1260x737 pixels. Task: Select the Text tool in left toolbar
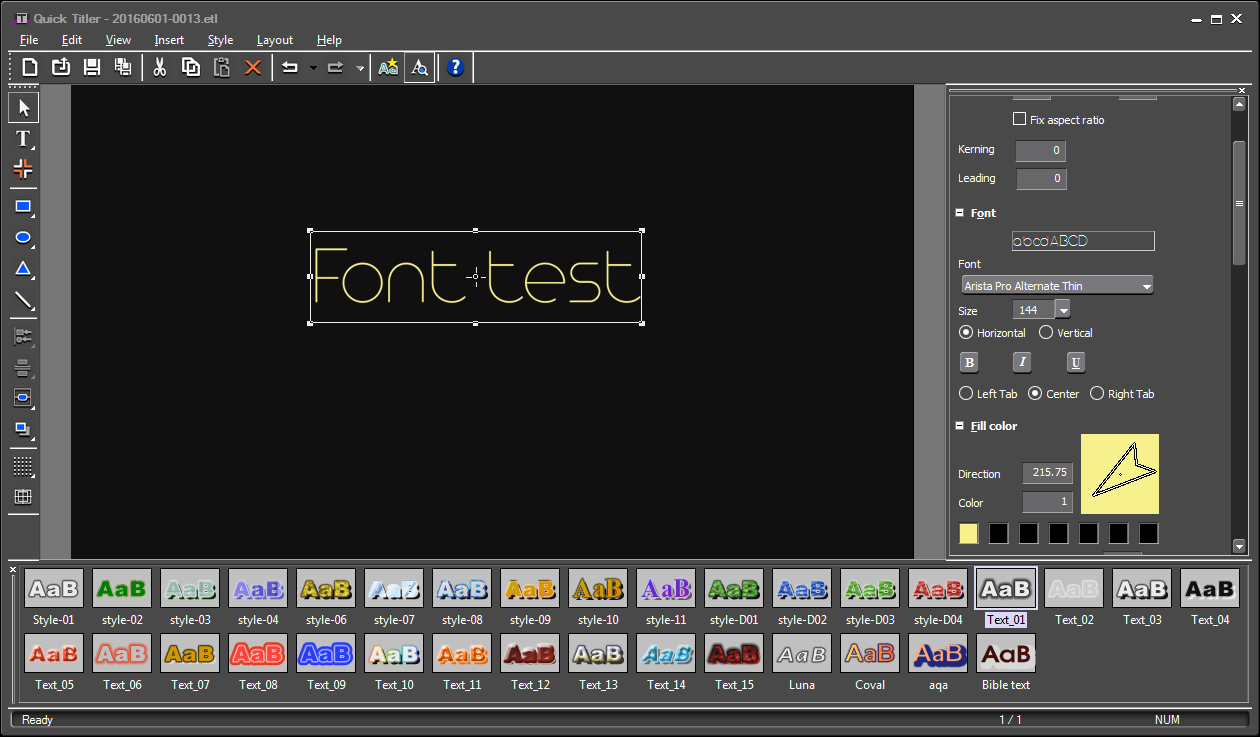click(23, 139)
